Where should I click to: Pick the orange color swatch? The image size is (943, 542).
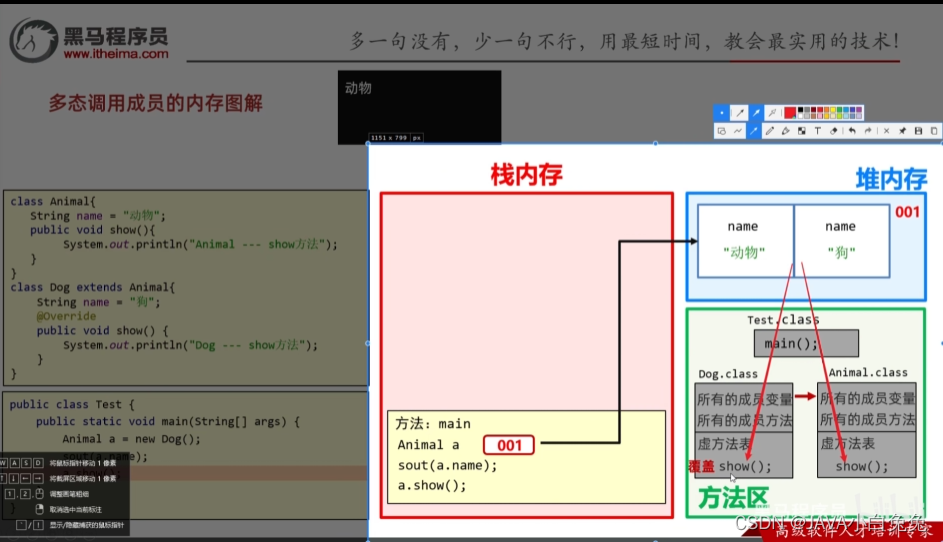coord(826,109)
